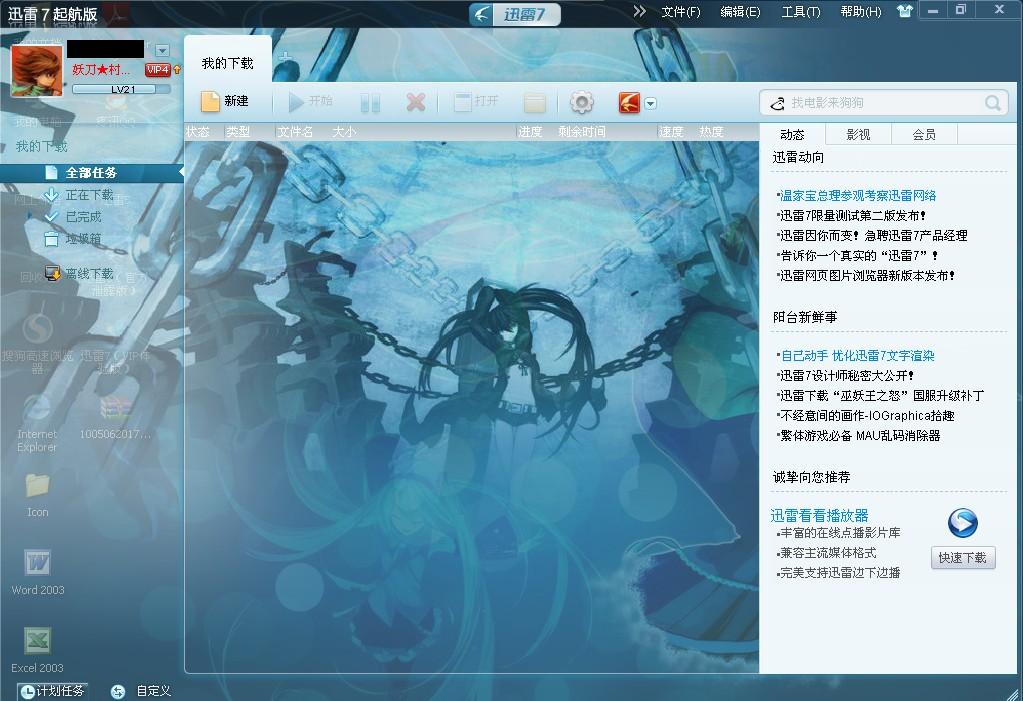
Task: Open 离线下载 offline download in sidebar
Action: (x=89, y=273)
